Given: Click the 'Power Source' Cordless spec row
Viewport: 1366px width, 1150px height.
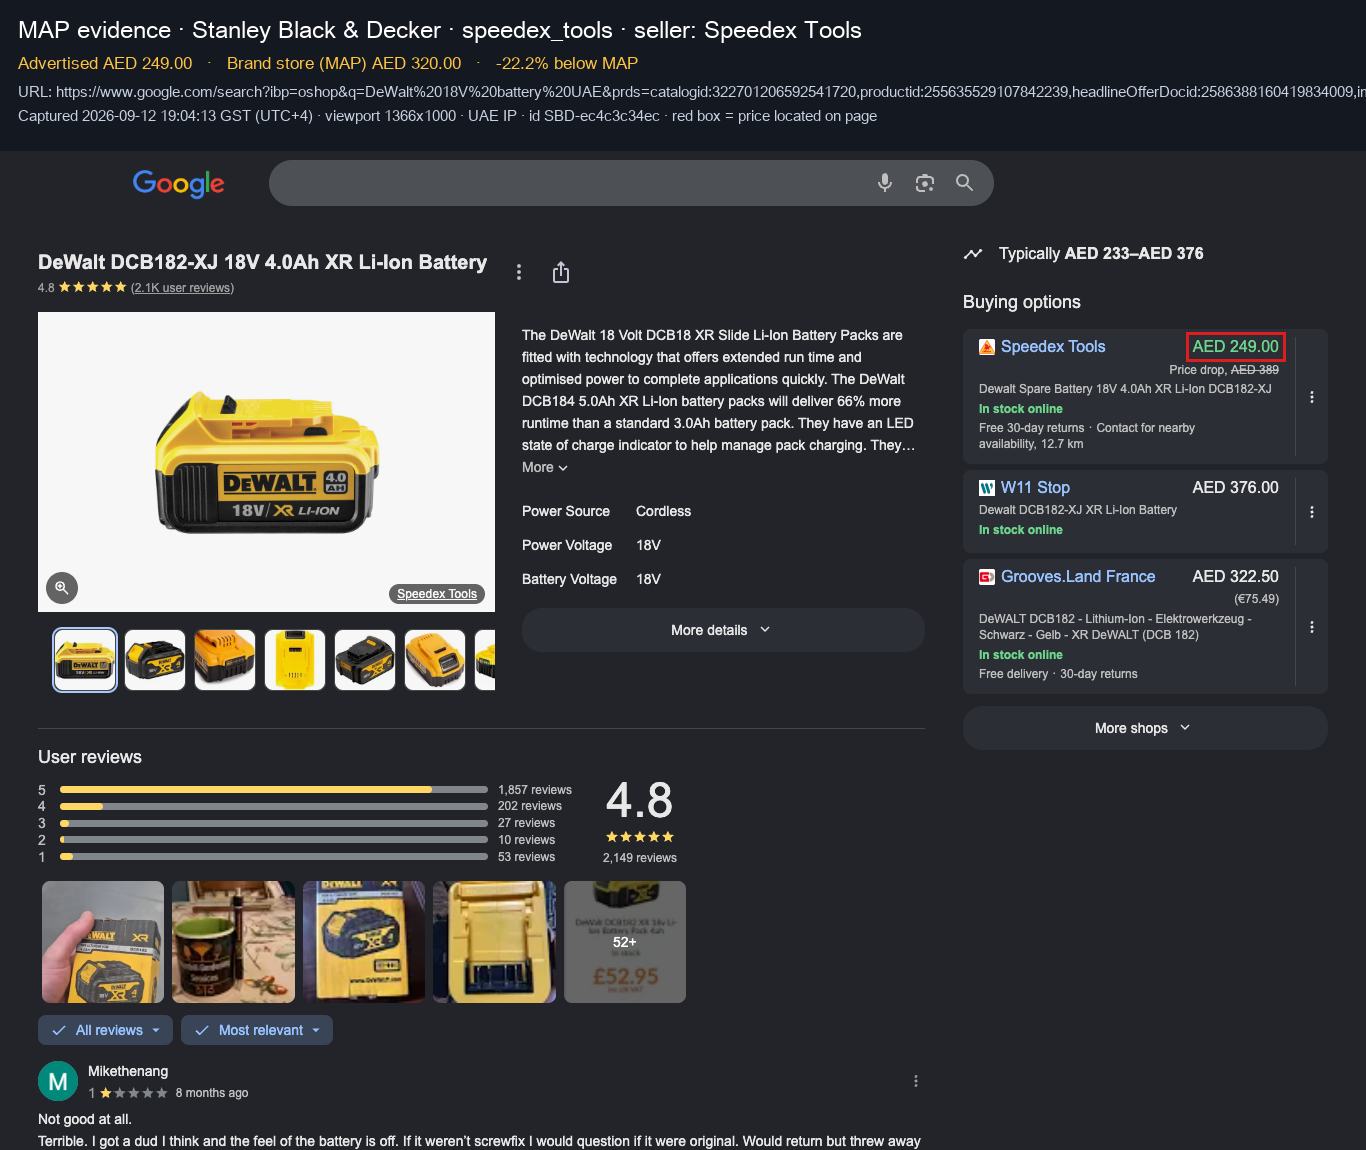Looking at the screenshot, I should (x=607, y=511).
